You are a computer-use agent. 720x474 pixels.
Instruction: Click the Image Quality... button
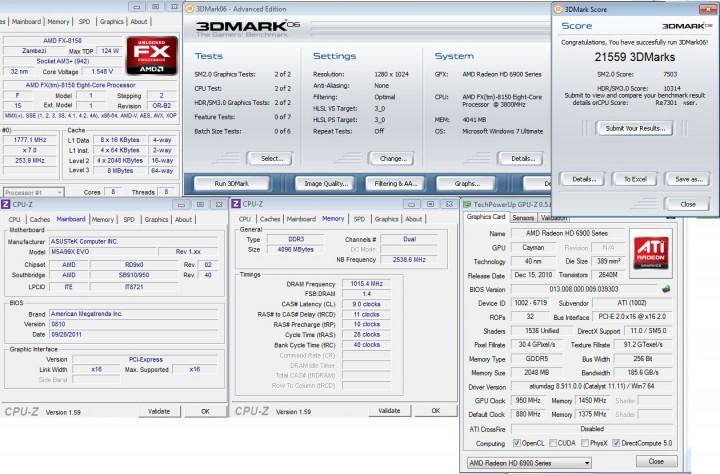(326, 183)
